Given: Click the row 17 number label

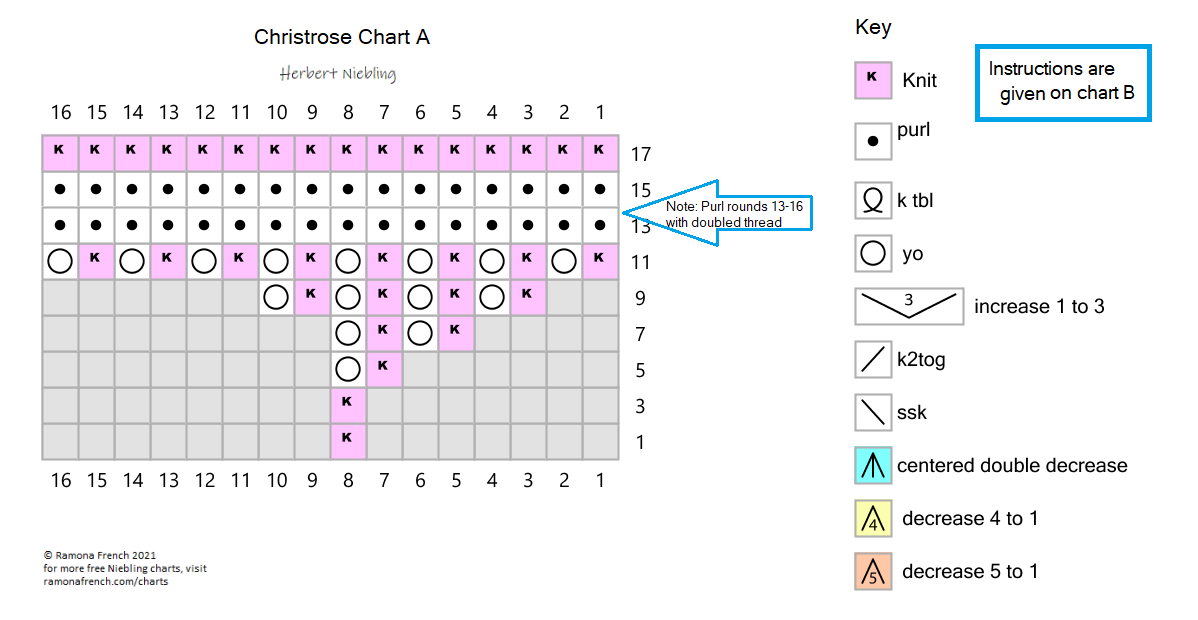Looking at the screenshot, I should coord(641,154).
